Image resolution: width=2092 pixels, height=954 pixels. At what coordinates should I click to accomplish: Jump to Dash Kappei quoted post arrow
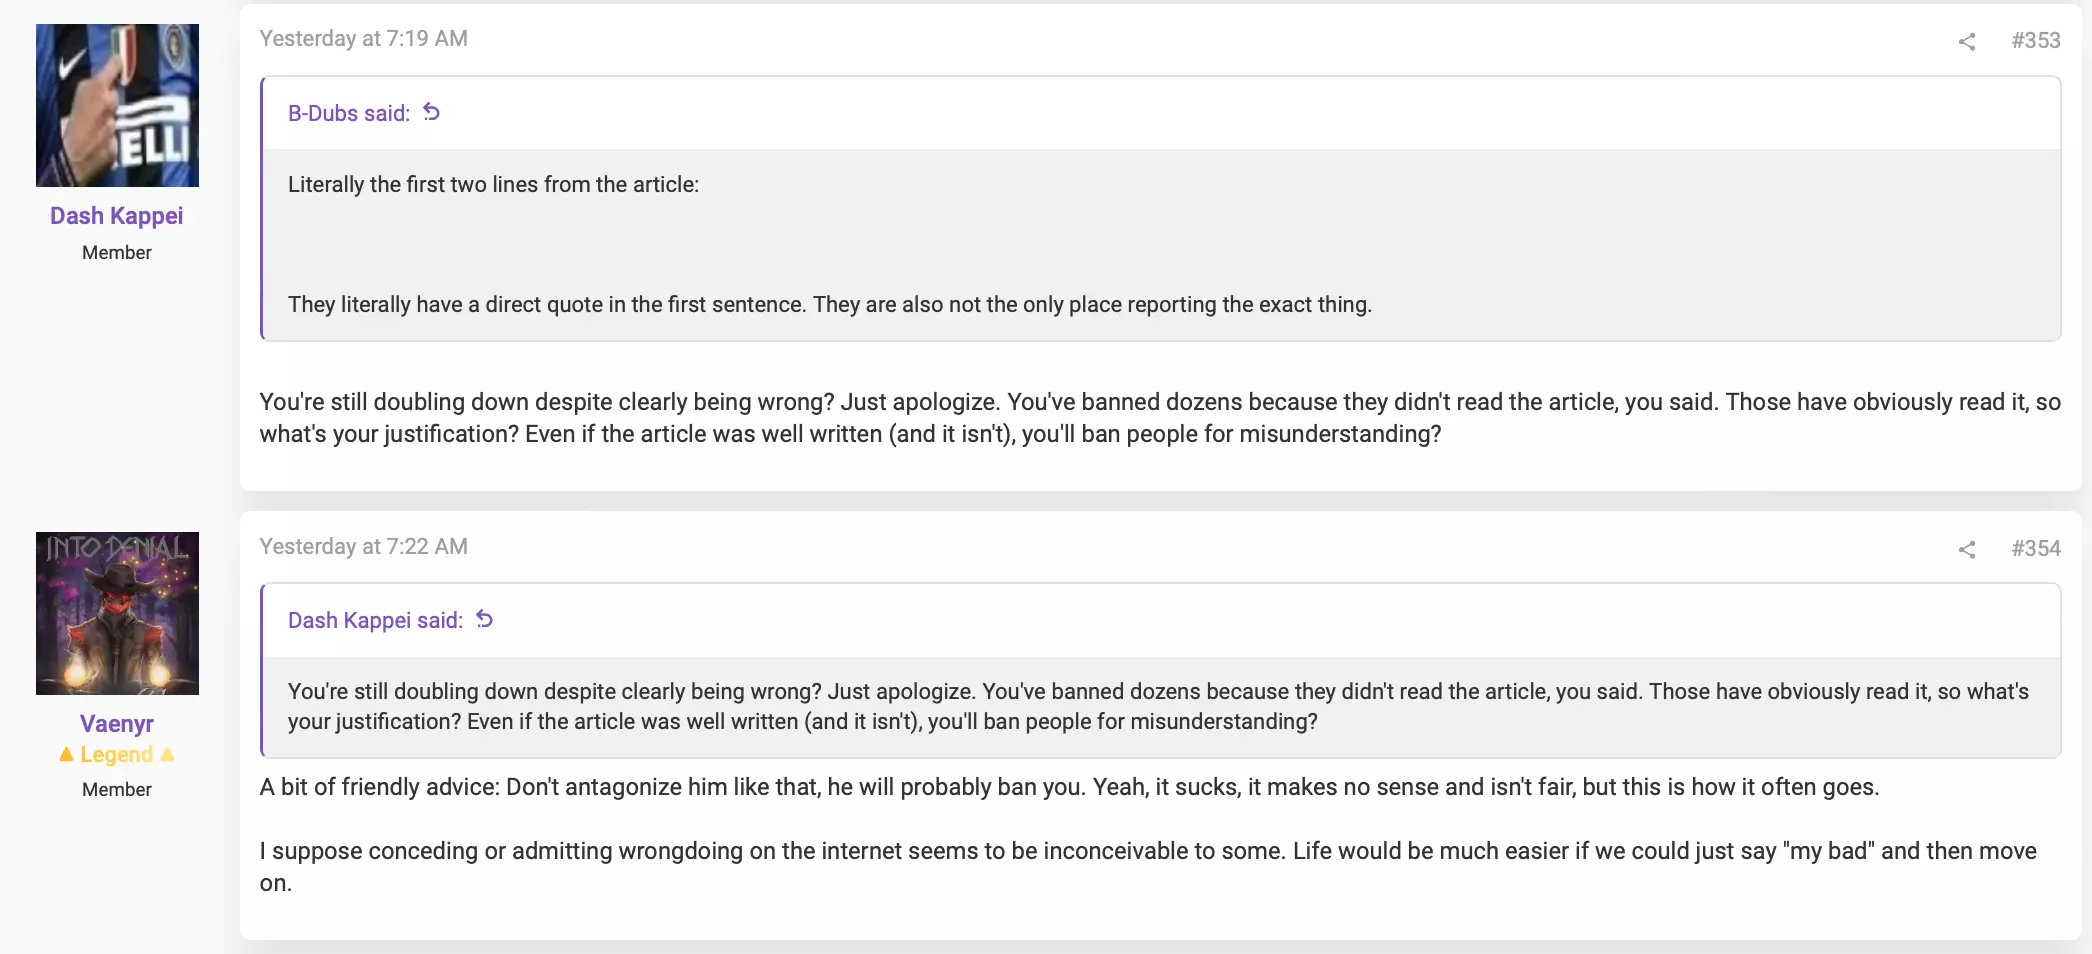[484, 619]
